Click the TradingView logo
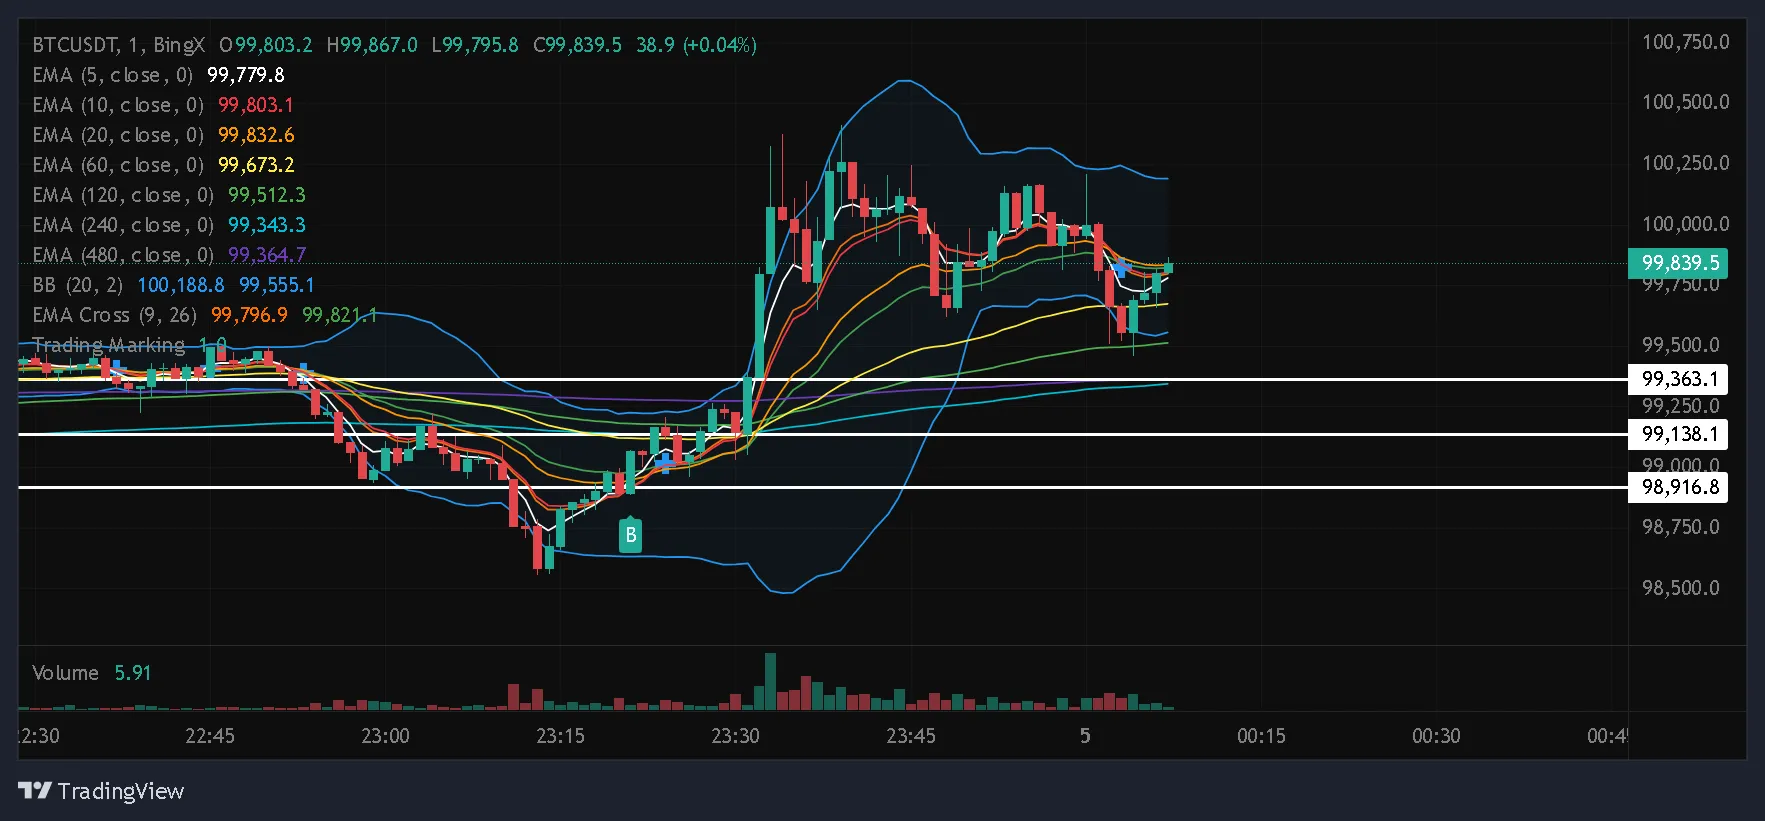The image size is (1765, 821). pos(101,791)
